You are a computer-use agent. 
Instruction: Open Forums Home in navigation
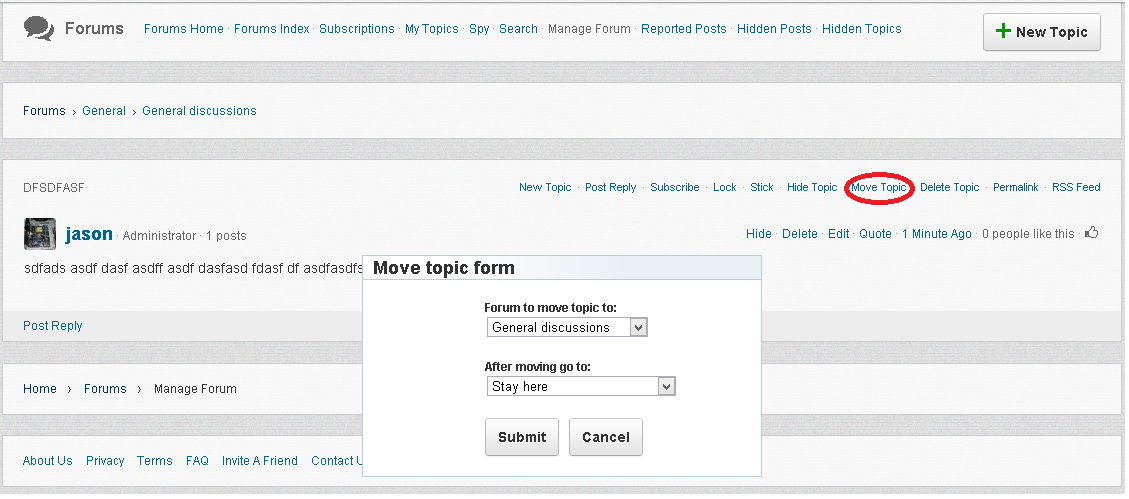183,29
